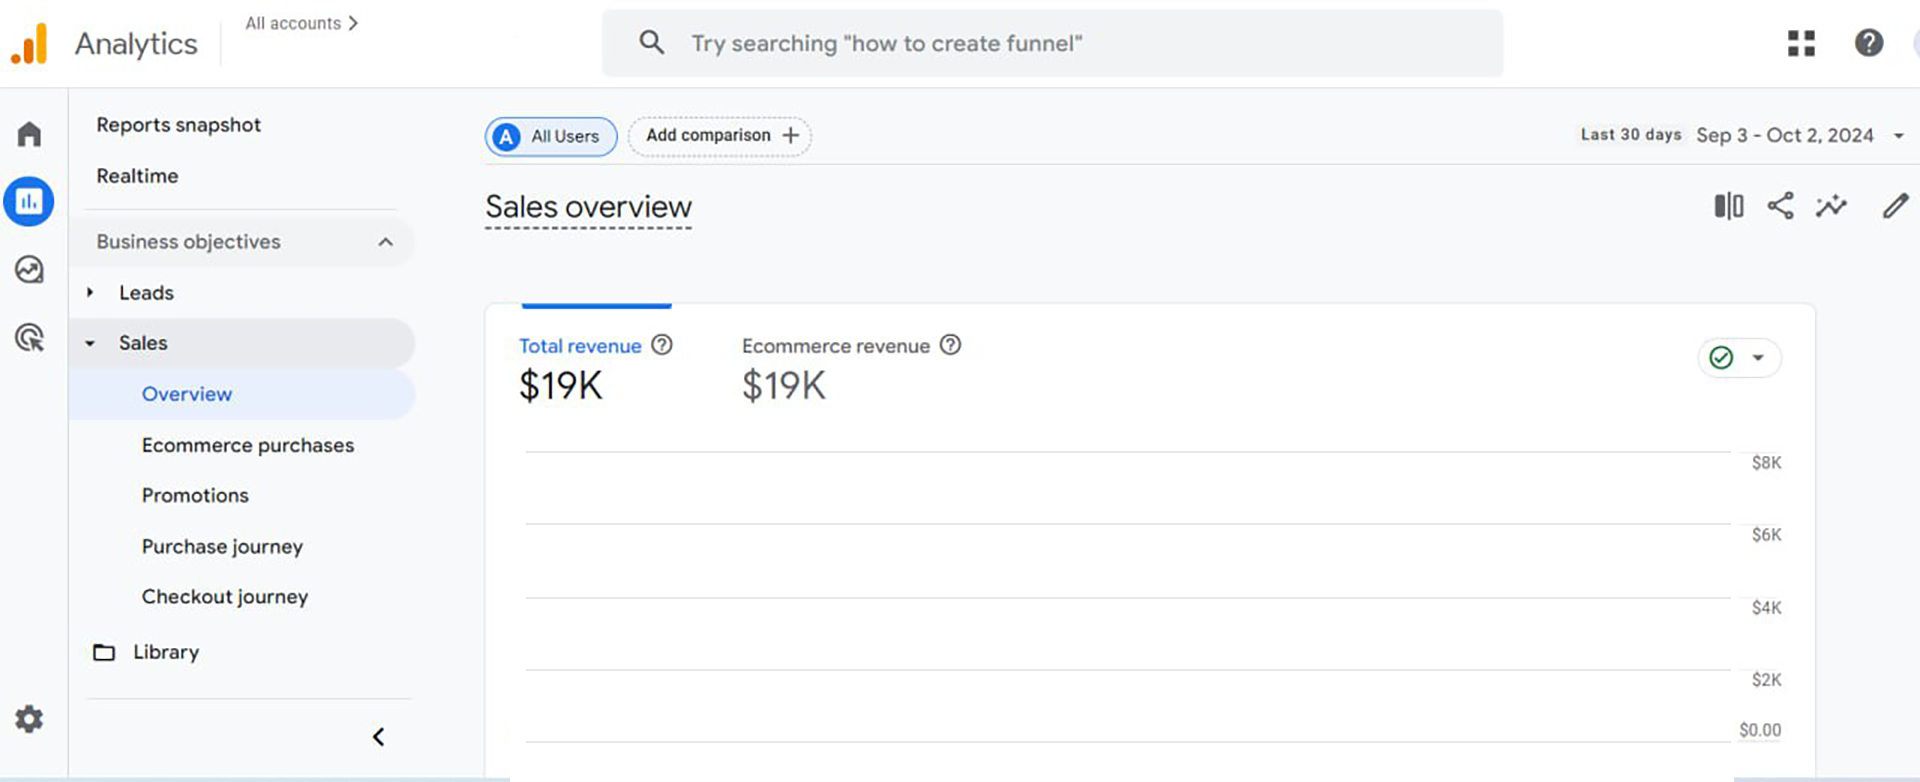Click the All Users 'A' badge

tap(507, 136)
